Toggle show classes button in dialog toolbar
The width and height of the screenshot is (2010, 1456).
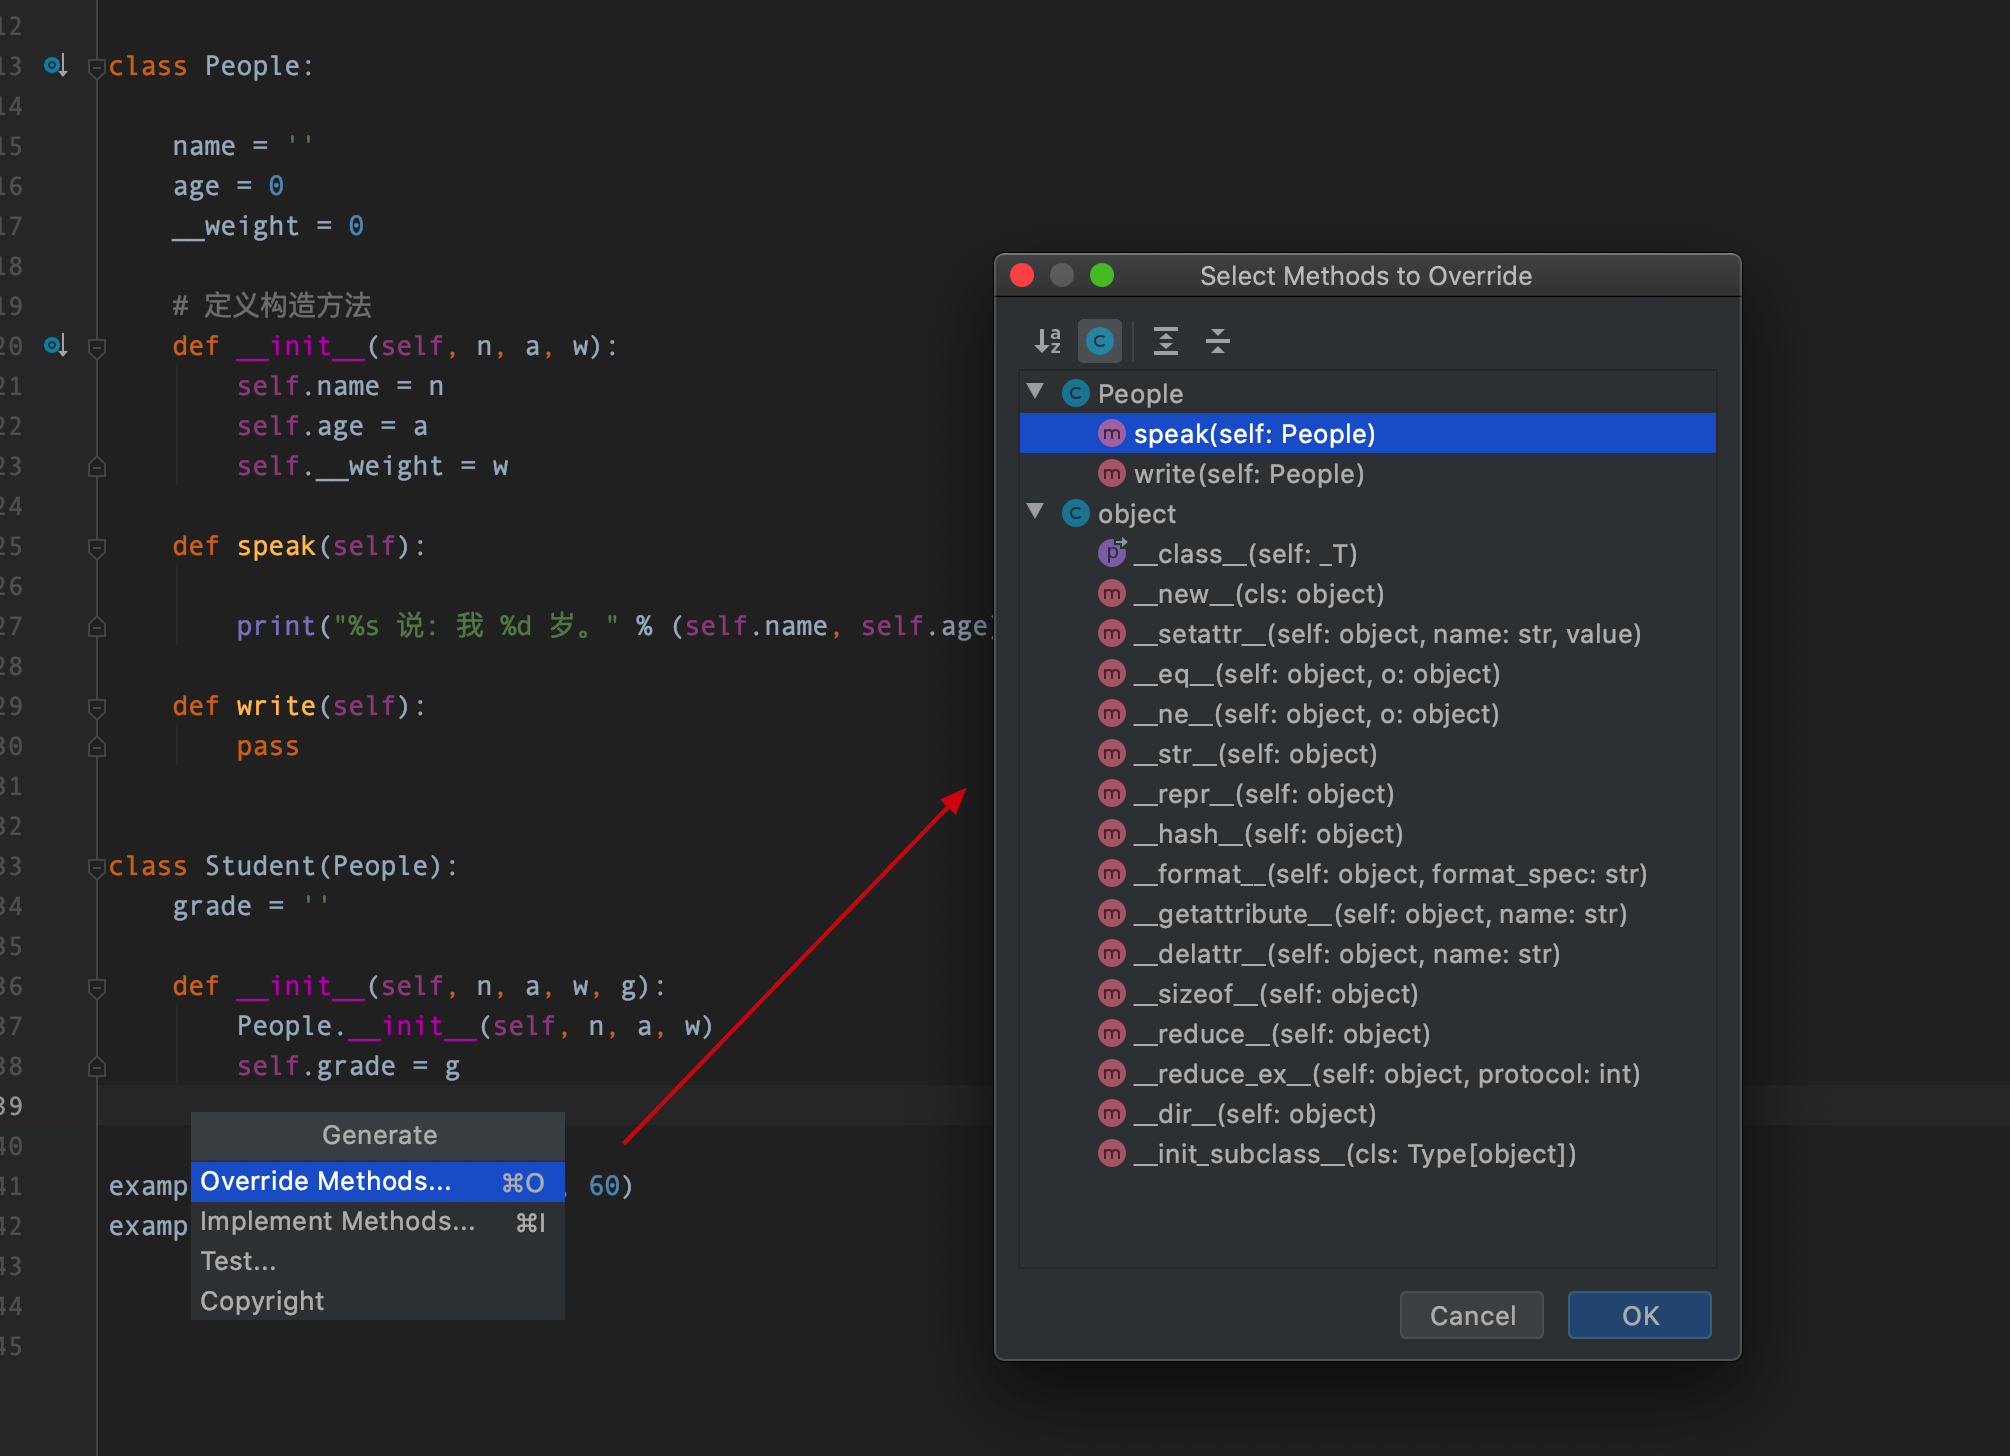point(1100,341)
